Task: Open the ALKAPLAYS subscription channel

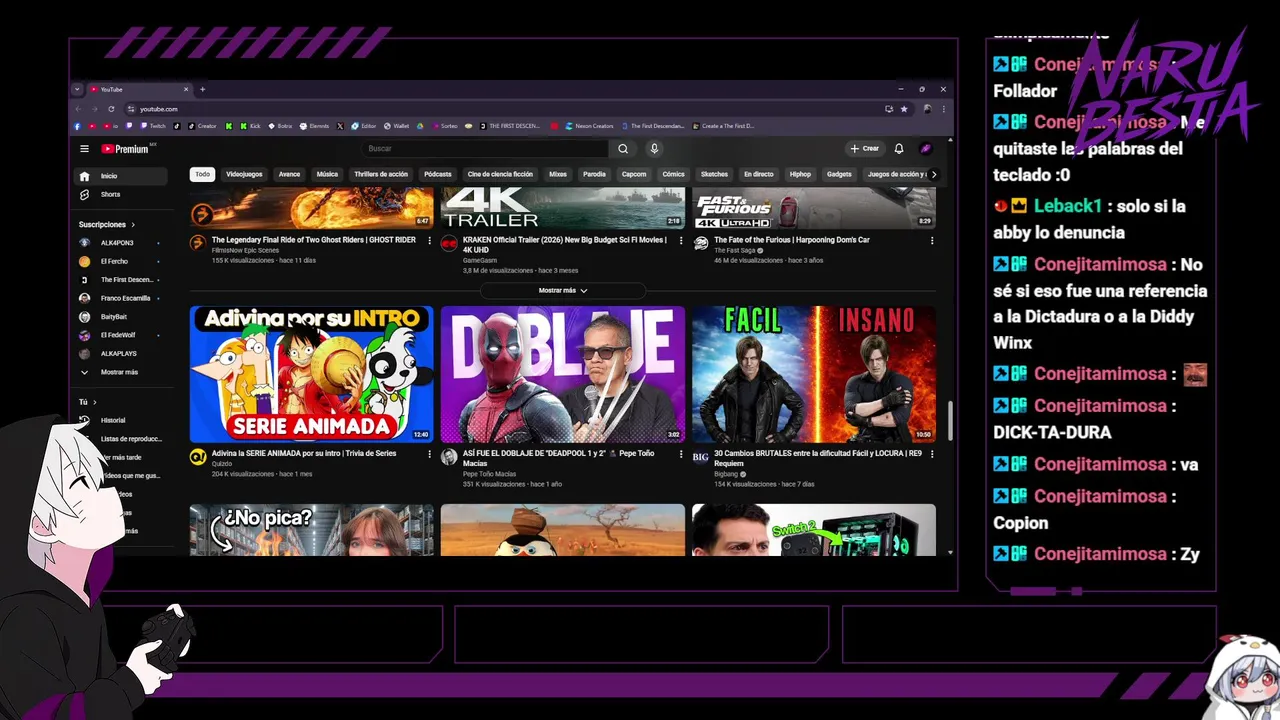Action: pyautogui.click(x=121, y=354)
